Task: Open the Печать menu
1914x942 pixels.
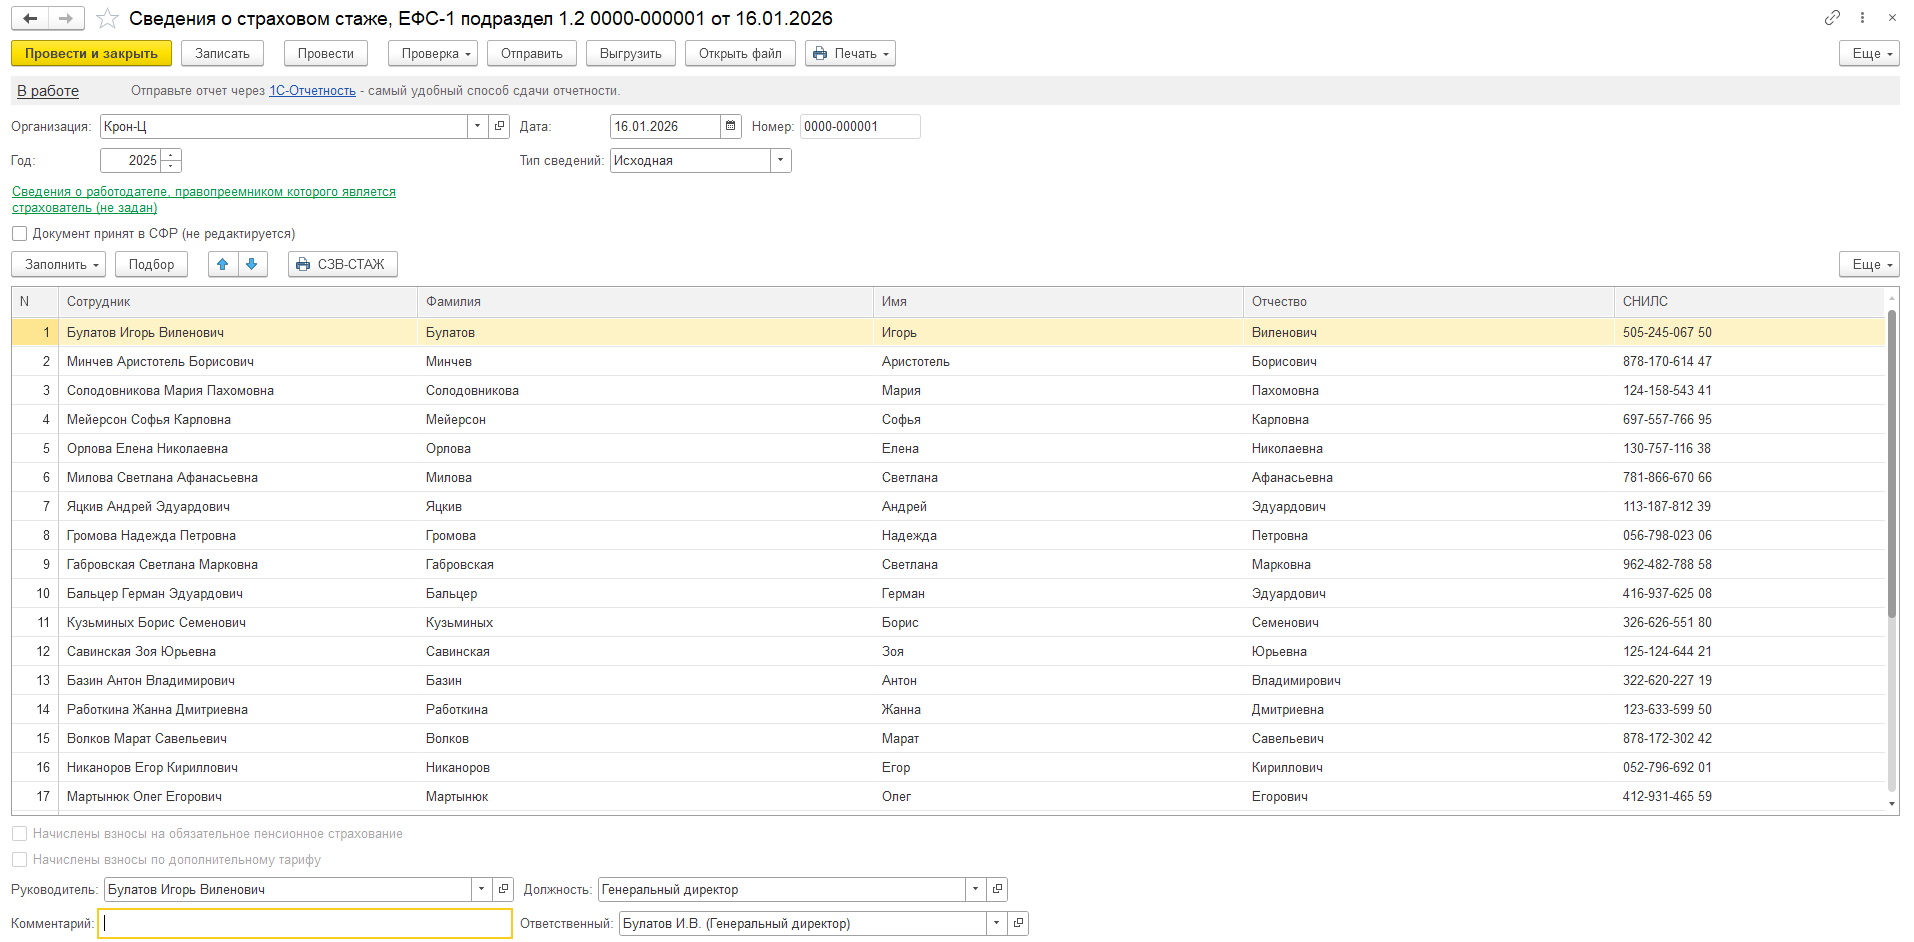Action: point(850,54)
